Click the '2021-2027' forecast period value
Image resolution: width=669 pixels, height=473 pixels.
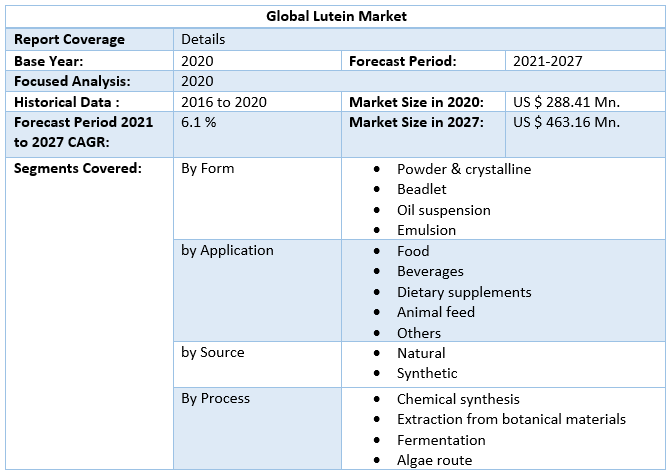pyautogui.click(x=547, y=61)
